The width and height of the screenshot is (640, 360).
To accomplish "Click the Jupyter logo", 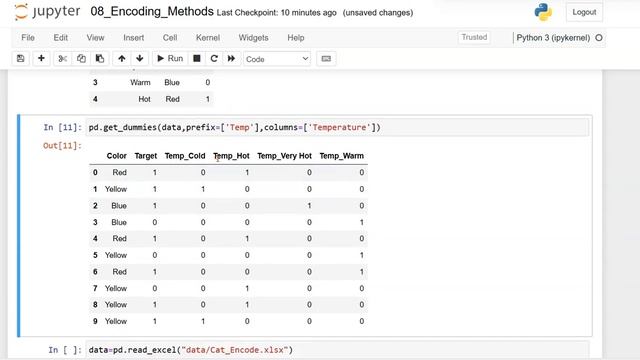I will [x=47, y=12].
